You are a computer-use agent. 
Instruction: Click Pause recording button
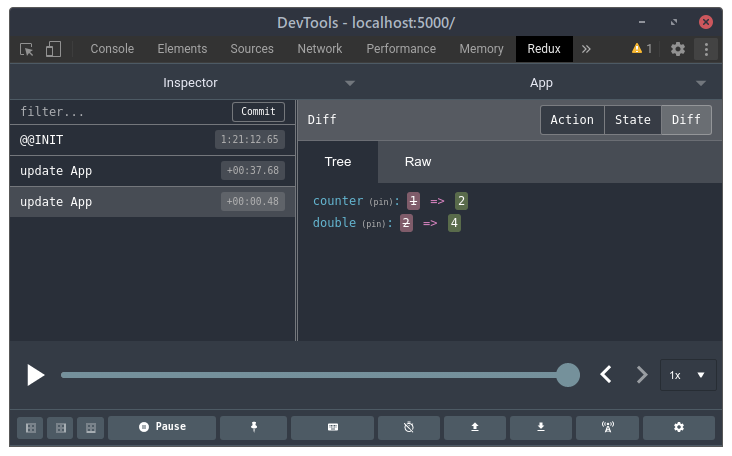162,428
